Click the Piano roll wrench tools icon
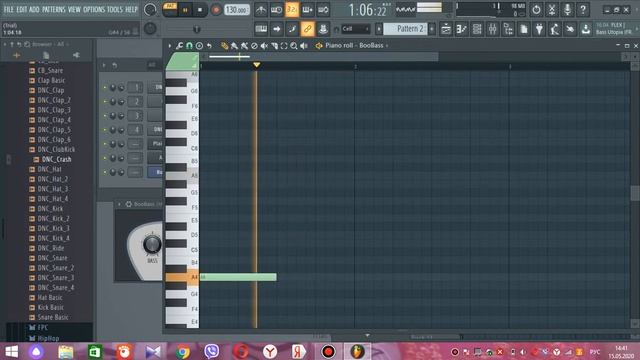Screen dimensions: 640x360 [x=179, y=46]
